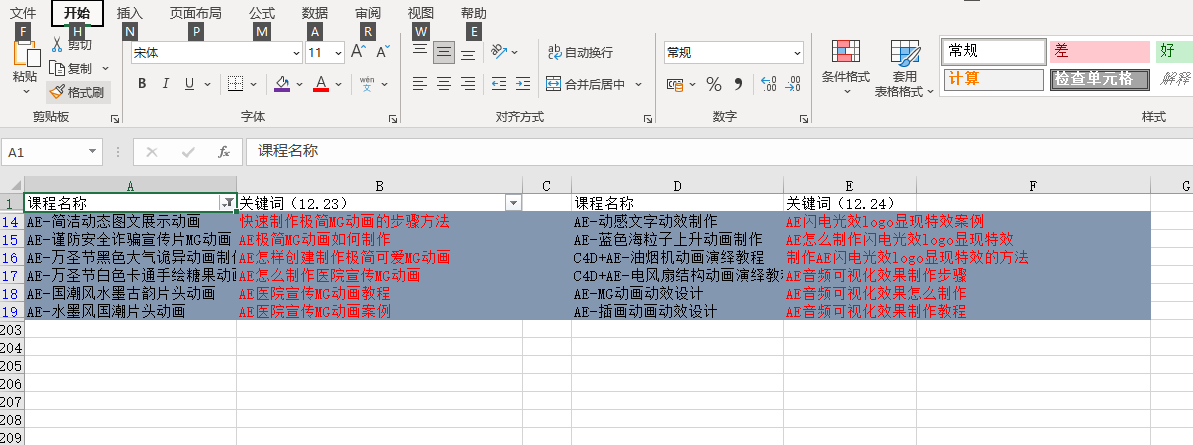Click the formula bar cancel X icon
1193x445 pixels.
[151, 152]
